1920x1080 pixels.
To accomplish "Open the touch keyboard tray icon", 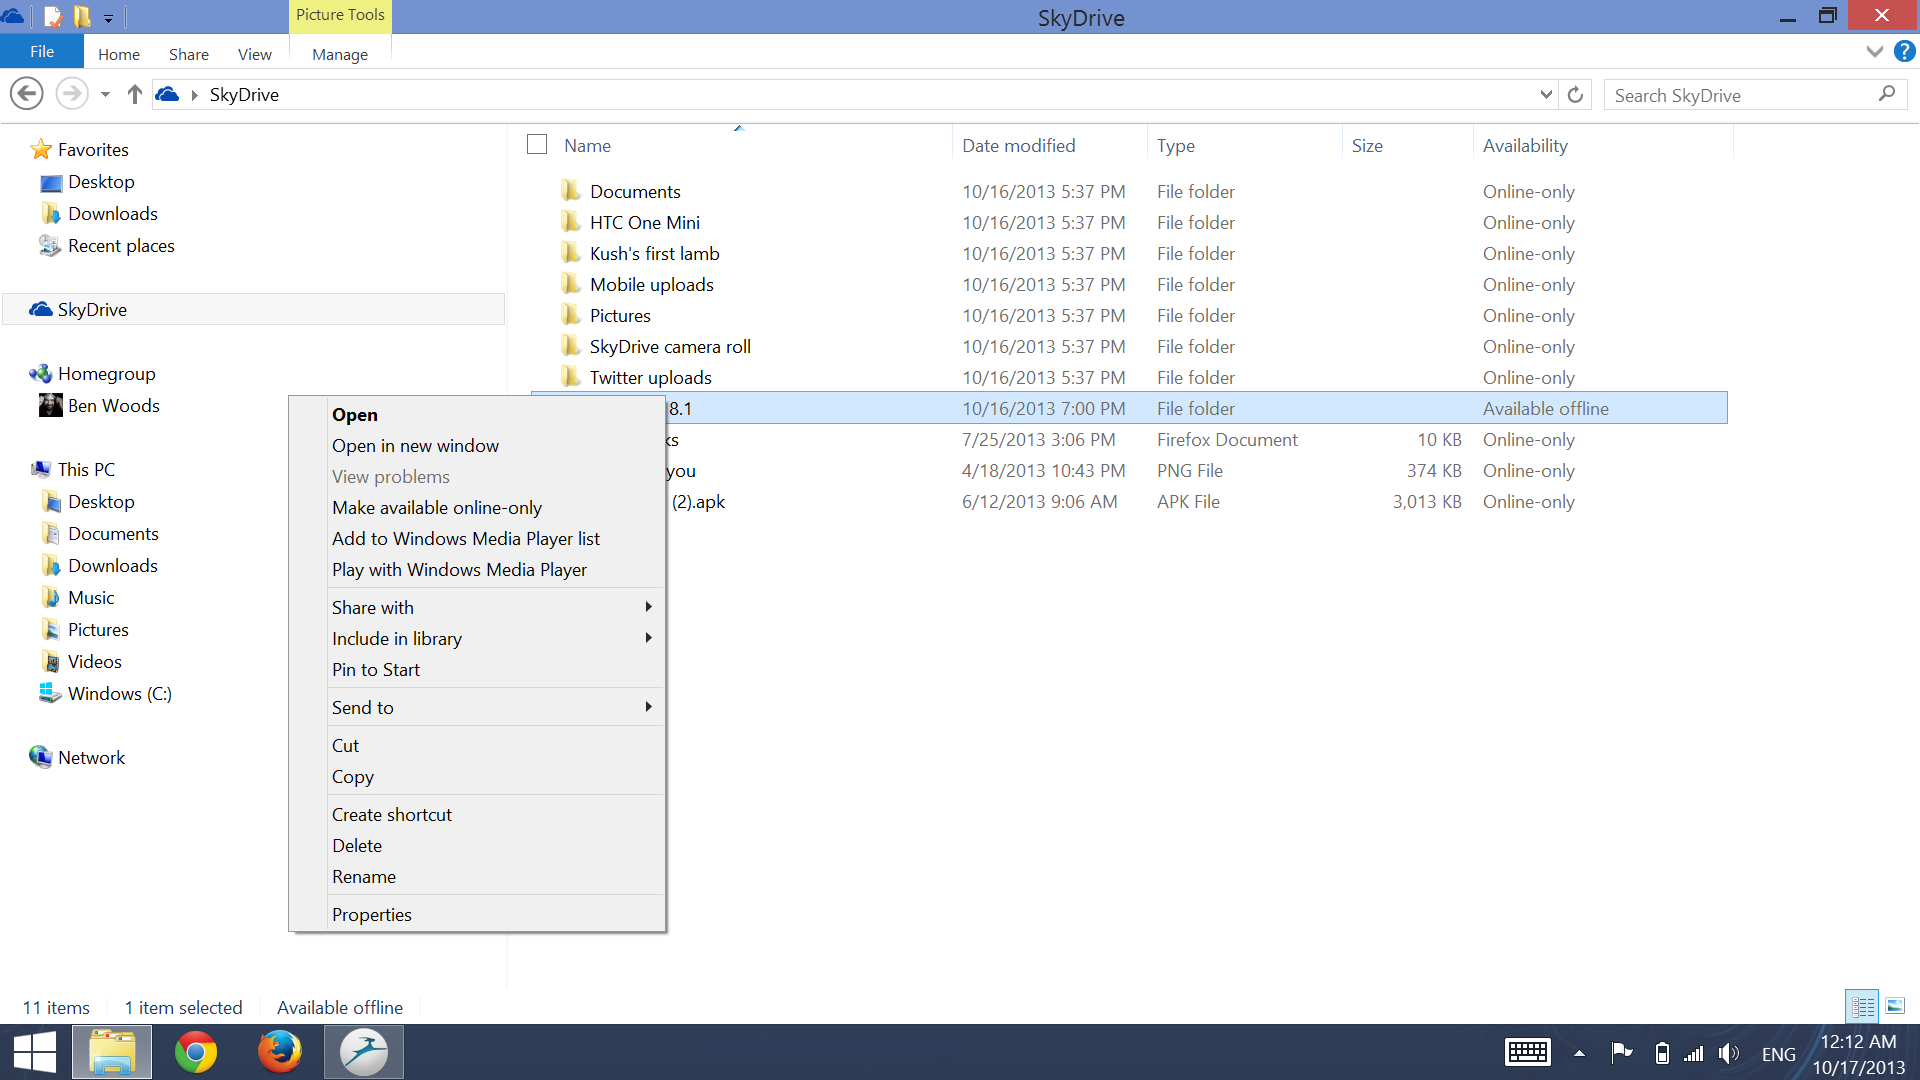I will 1527,1052.
